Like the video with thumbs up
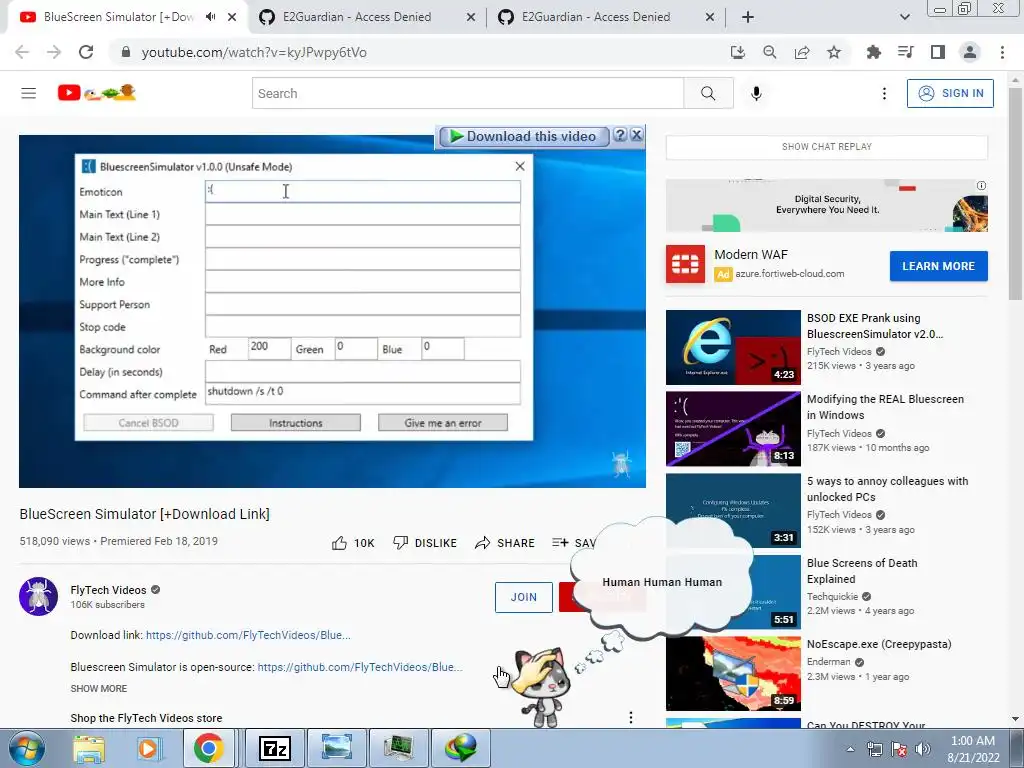This screenshot has height=768, width=1024. (x=353, y=543)
